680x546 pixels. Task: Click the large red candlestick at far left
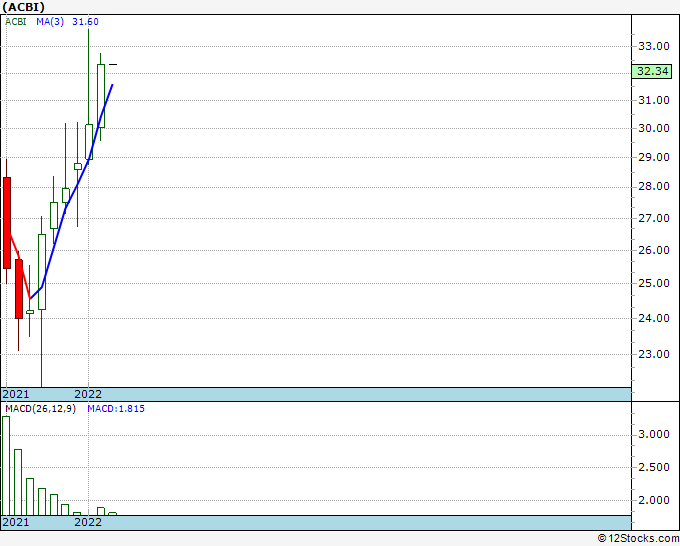pyautogui.click(x=7, y=222)
